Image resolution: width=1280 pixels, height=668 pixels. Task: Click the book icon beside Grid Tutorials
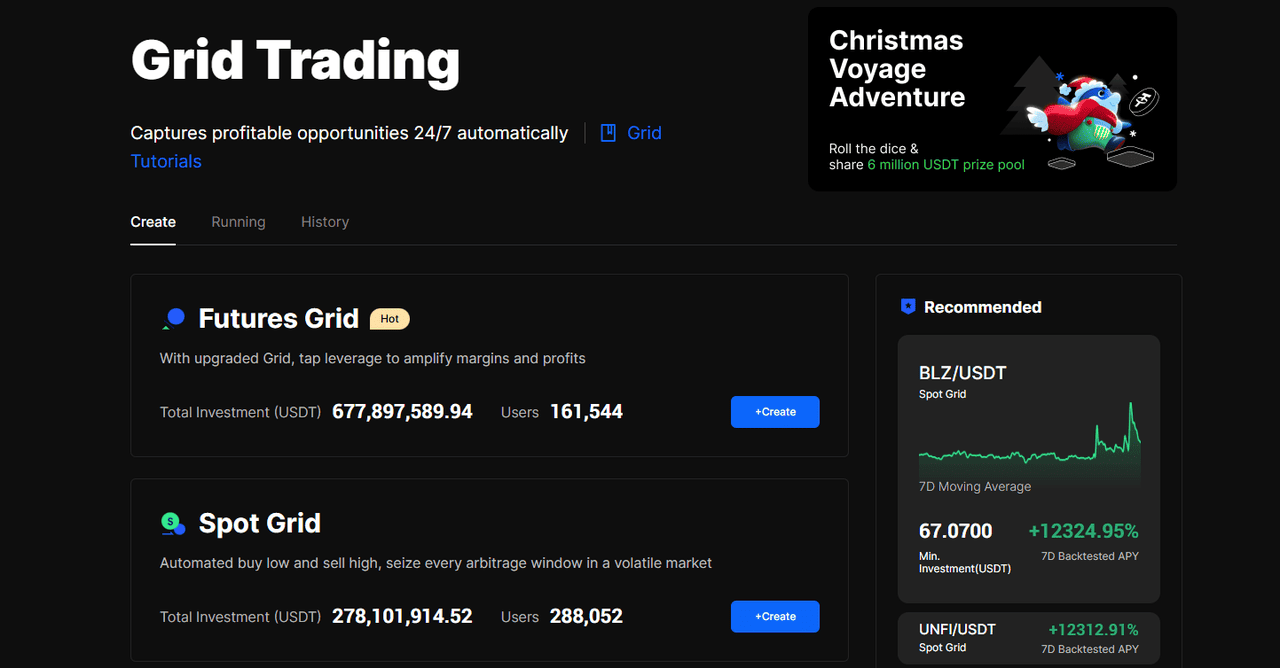(608, 133)
